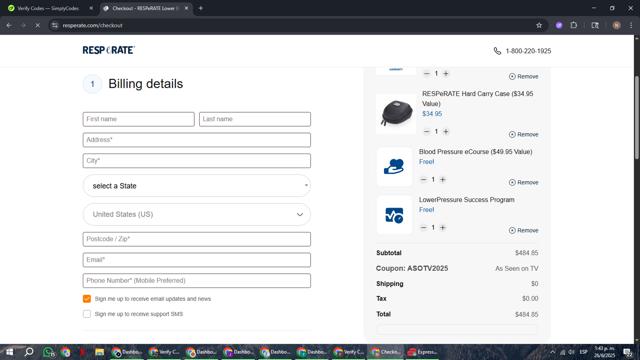640x360 pixels.
Task: Open the browser extensions puzzle menu
Action: pyautogui.click(x=573, y=25)
